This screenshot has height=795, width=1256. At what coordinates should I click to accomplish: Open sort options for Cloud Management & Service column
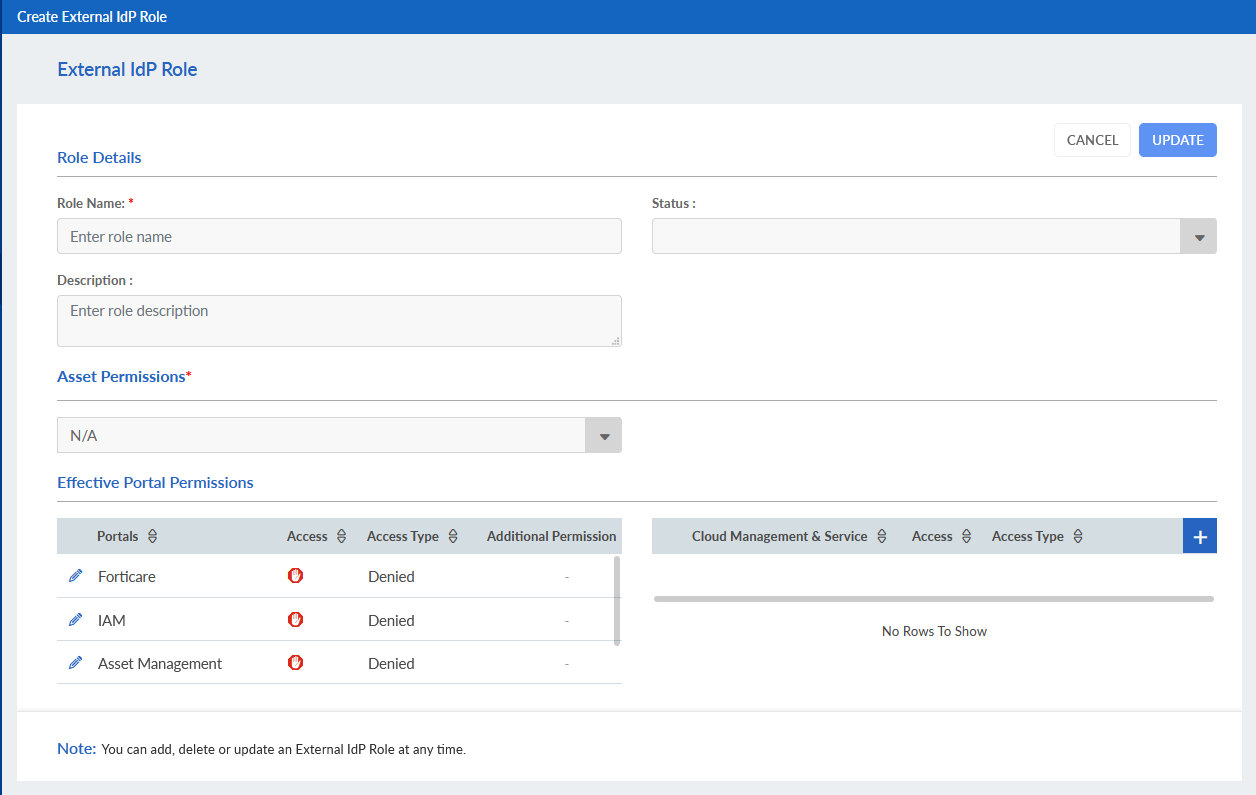tap(883, 535)
